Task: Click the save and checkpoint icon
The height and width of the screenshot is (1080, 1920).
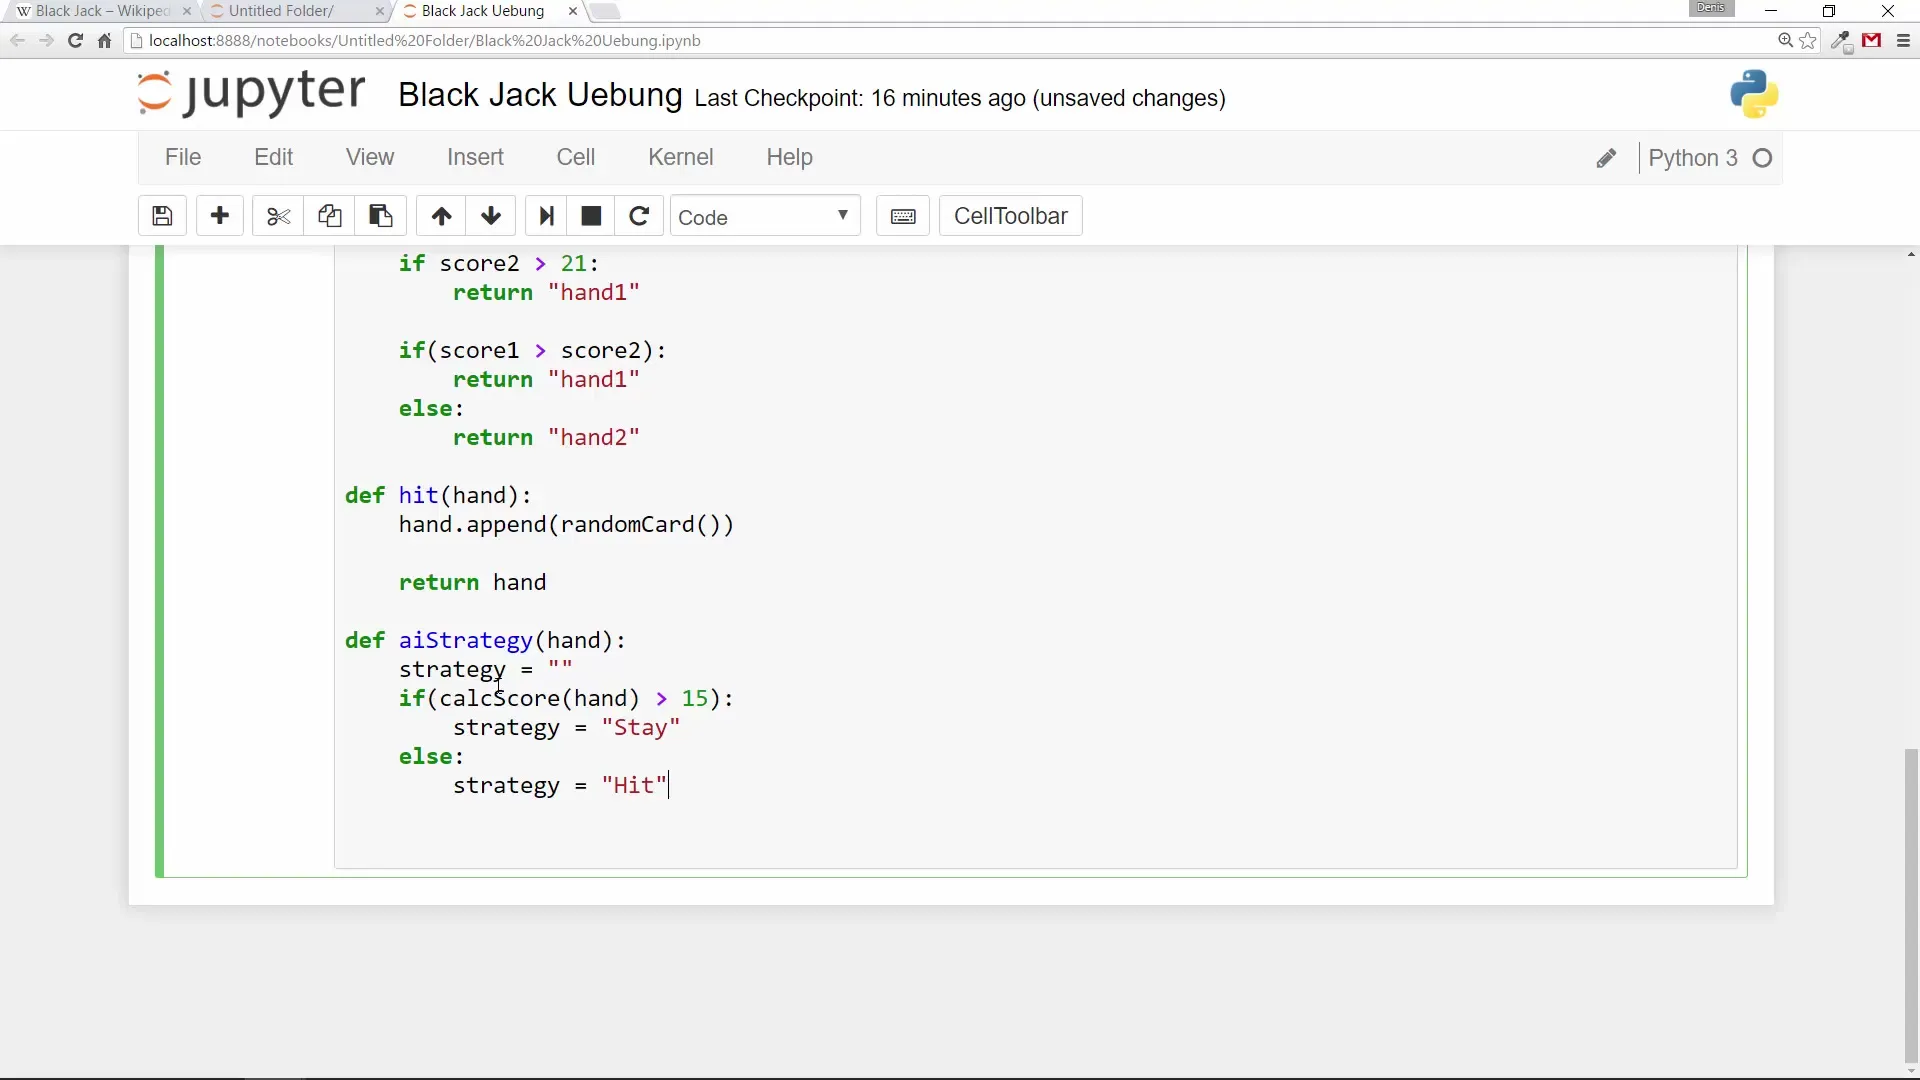Action: (x=162, y=216)
